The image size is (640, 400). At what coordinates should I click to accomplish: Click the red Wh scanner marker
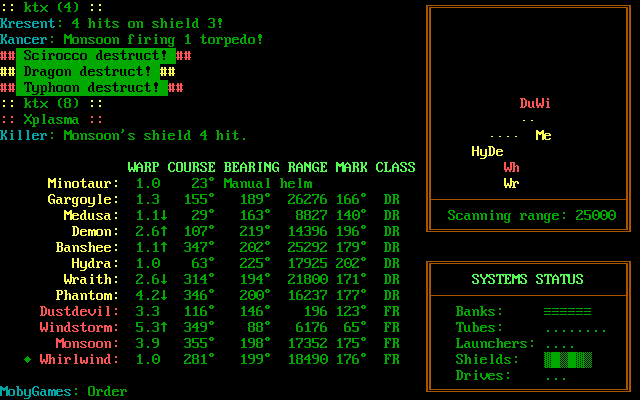point(511,167)
